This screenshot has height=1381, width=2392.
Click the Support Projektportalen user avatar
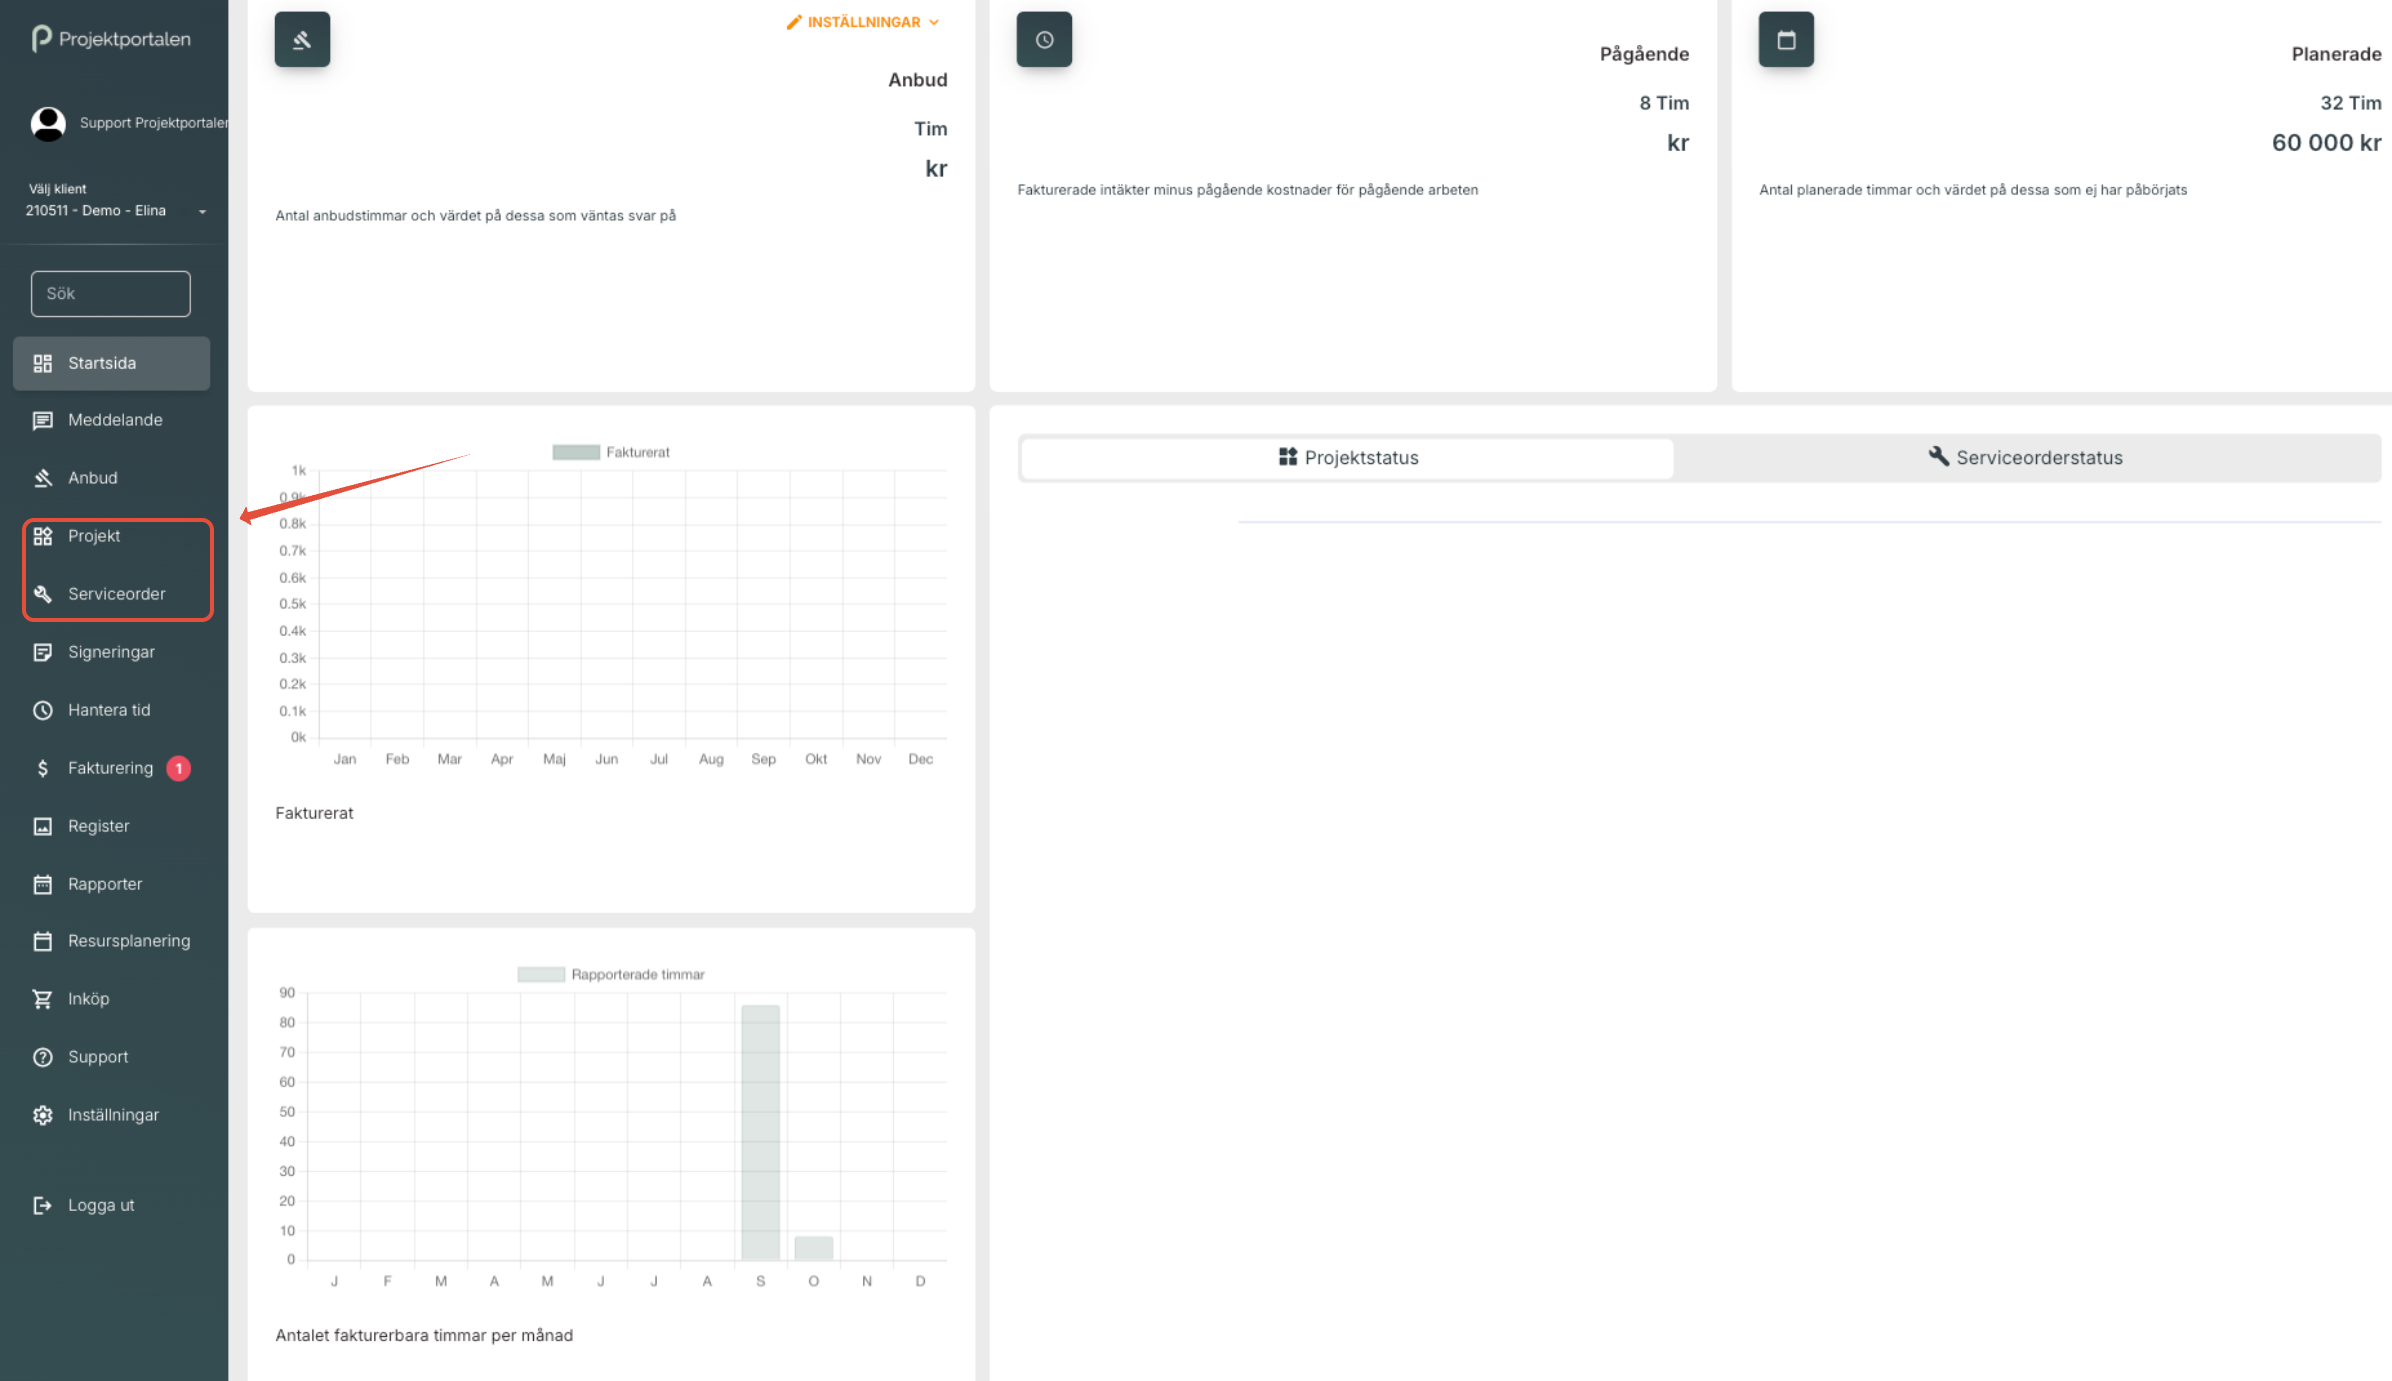48,123
